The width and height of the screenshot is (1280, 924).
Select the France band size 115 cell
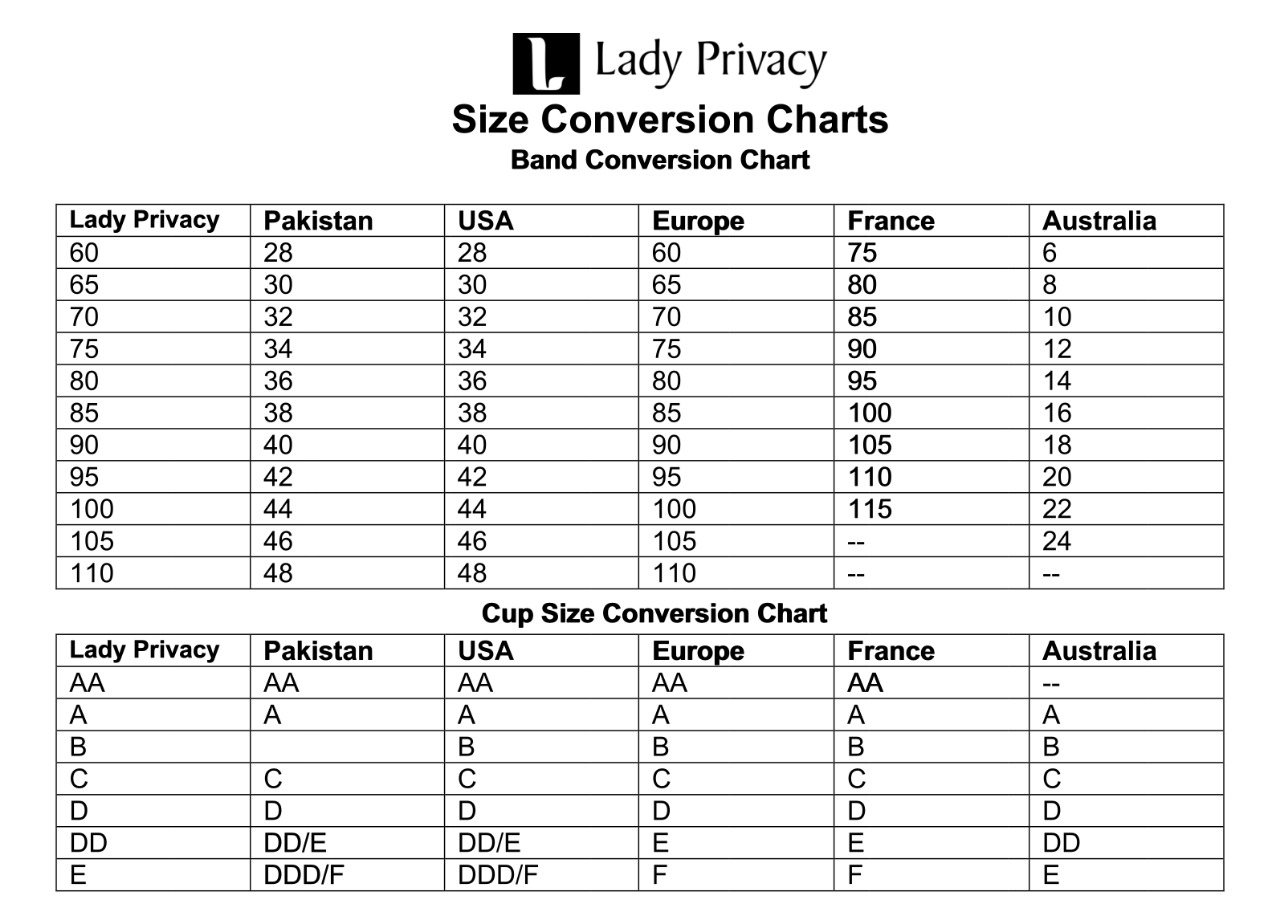coord(869,509)
